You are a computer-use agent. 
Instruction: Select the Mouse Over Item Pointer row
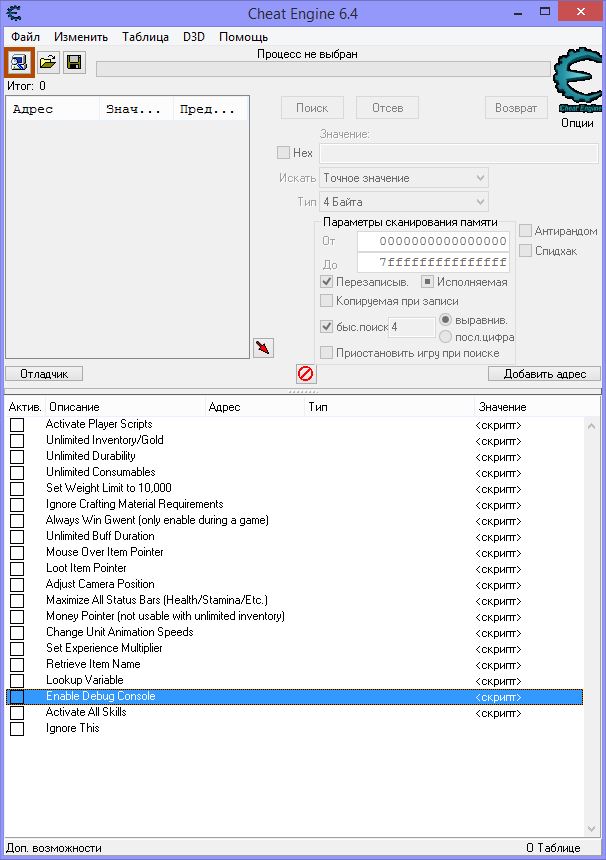pos(294,552)
